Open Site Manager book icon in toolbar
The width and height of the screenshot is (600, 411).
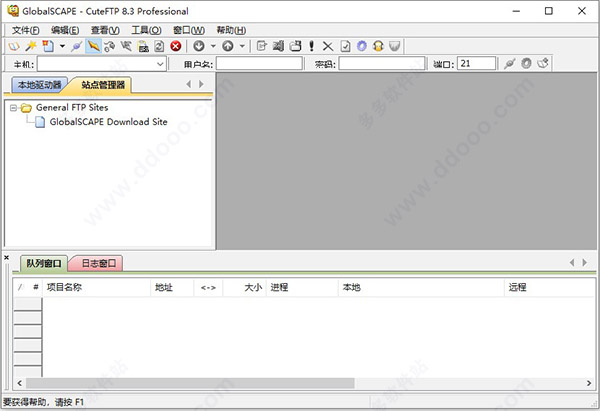pos(14,46)
